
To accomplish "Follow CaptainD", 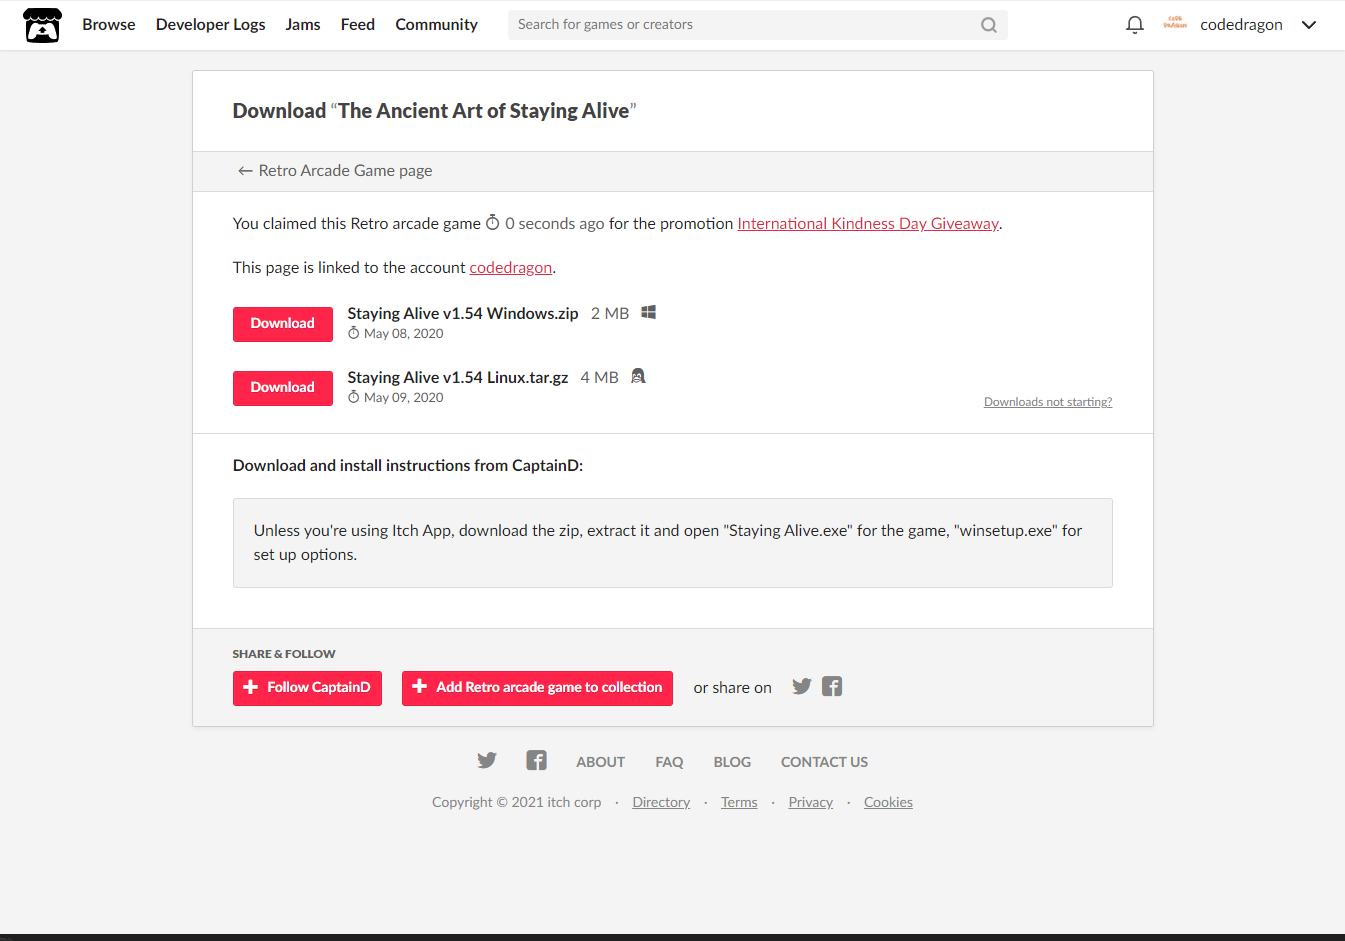I will tap(307, 688).
